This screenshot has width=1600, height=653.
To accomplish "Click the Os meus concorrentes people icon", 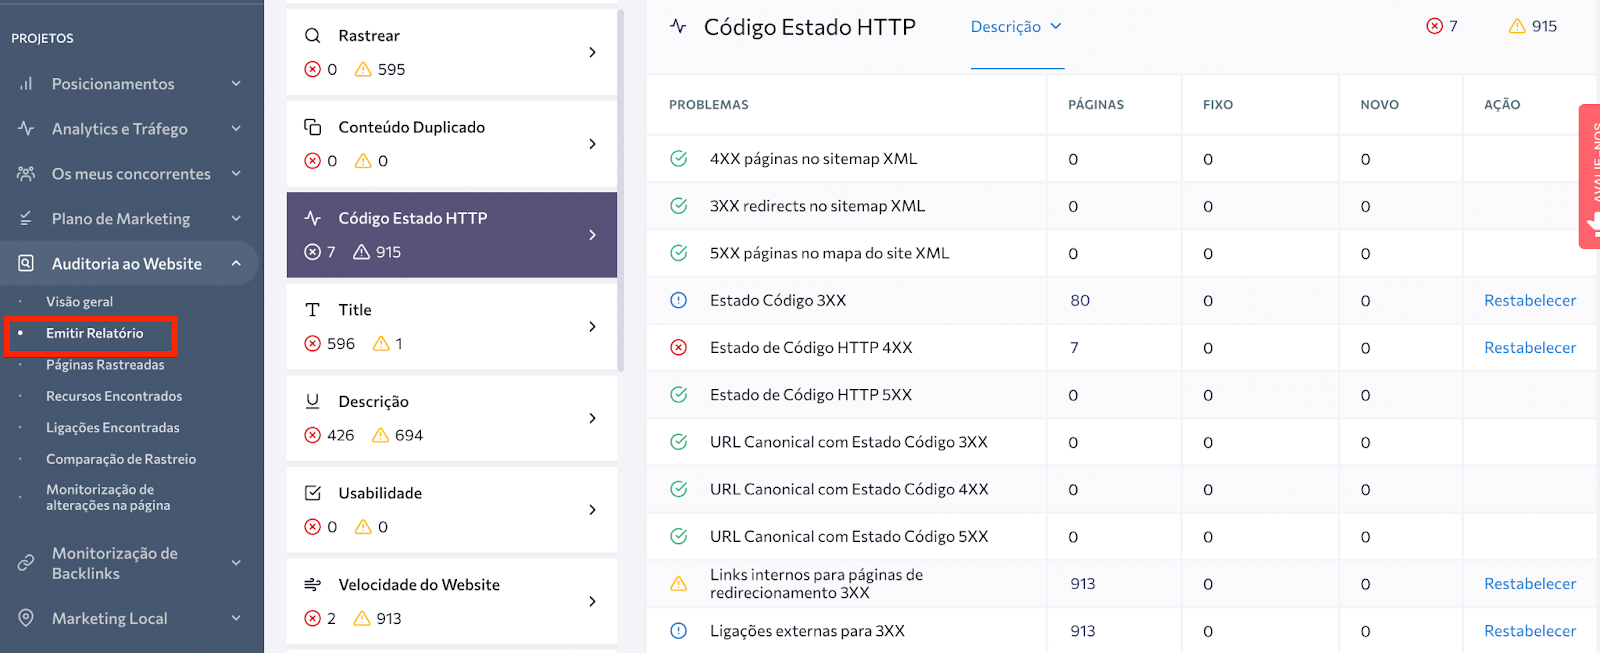I will click(26, 174).
